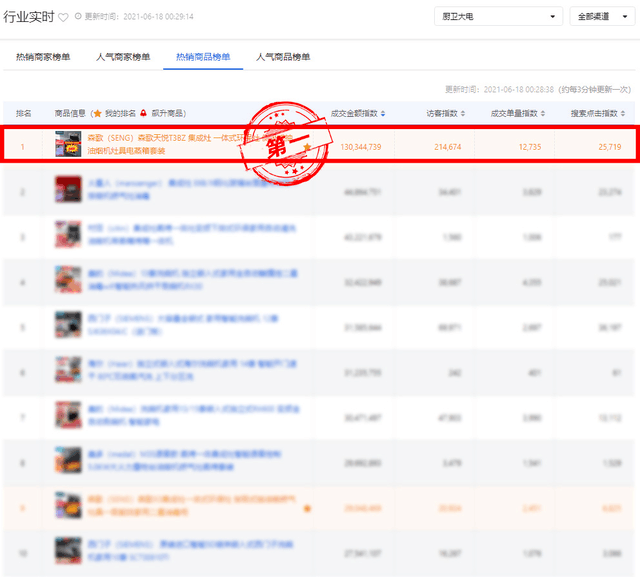Screen dimensions: 640x577
Task: Open thumbnail of rank 2 product
Action: pos(68,189)
